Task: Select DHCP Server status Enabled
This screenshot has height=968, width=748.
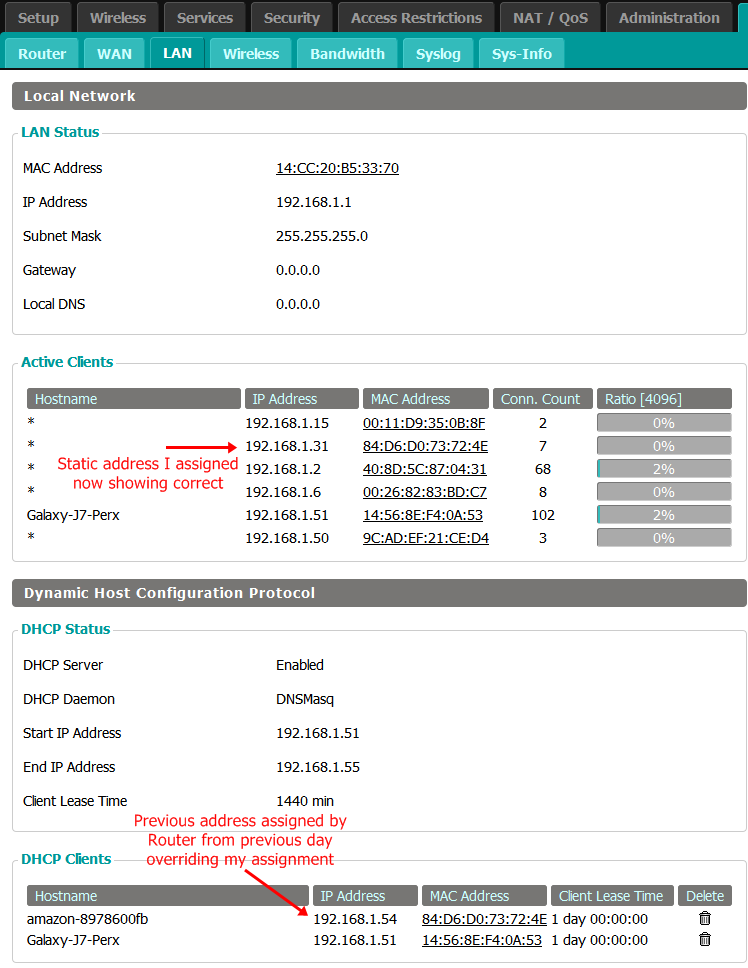Action: click(x=300, y=665)
